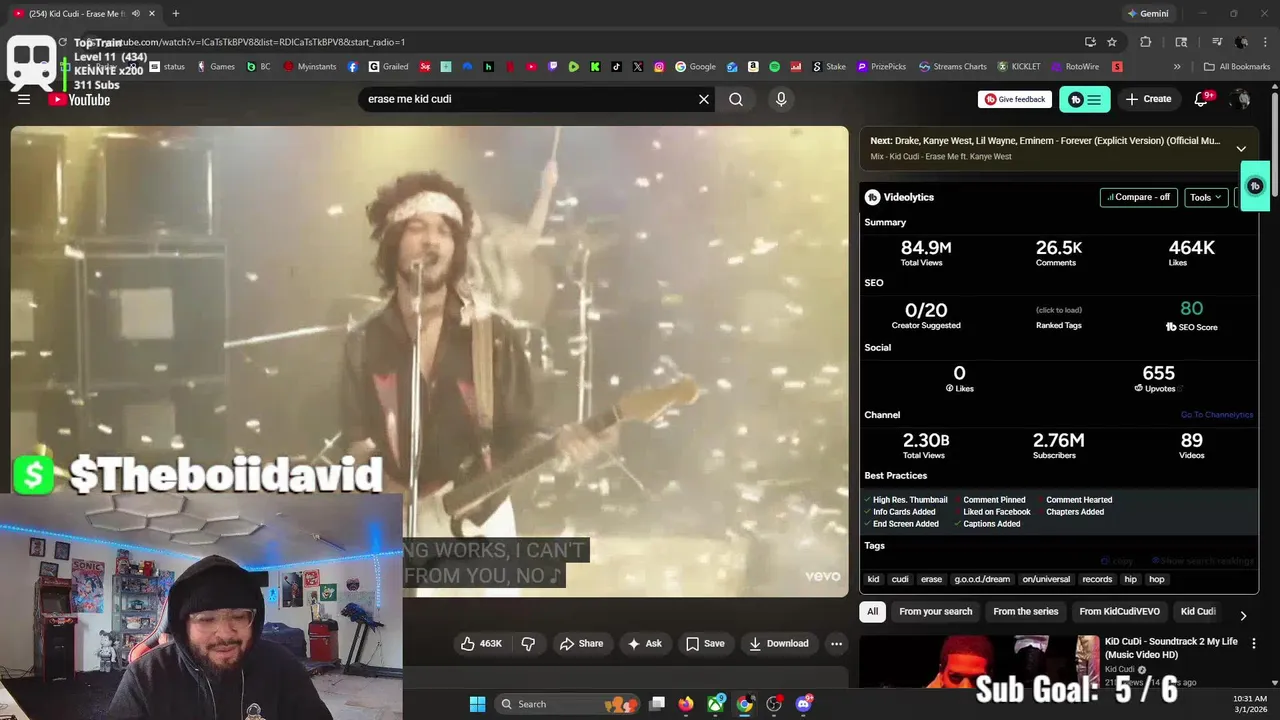Select the All filter chip
Image resolution: width=1280 pixels, height=720 pixels.
pos(872,611)
